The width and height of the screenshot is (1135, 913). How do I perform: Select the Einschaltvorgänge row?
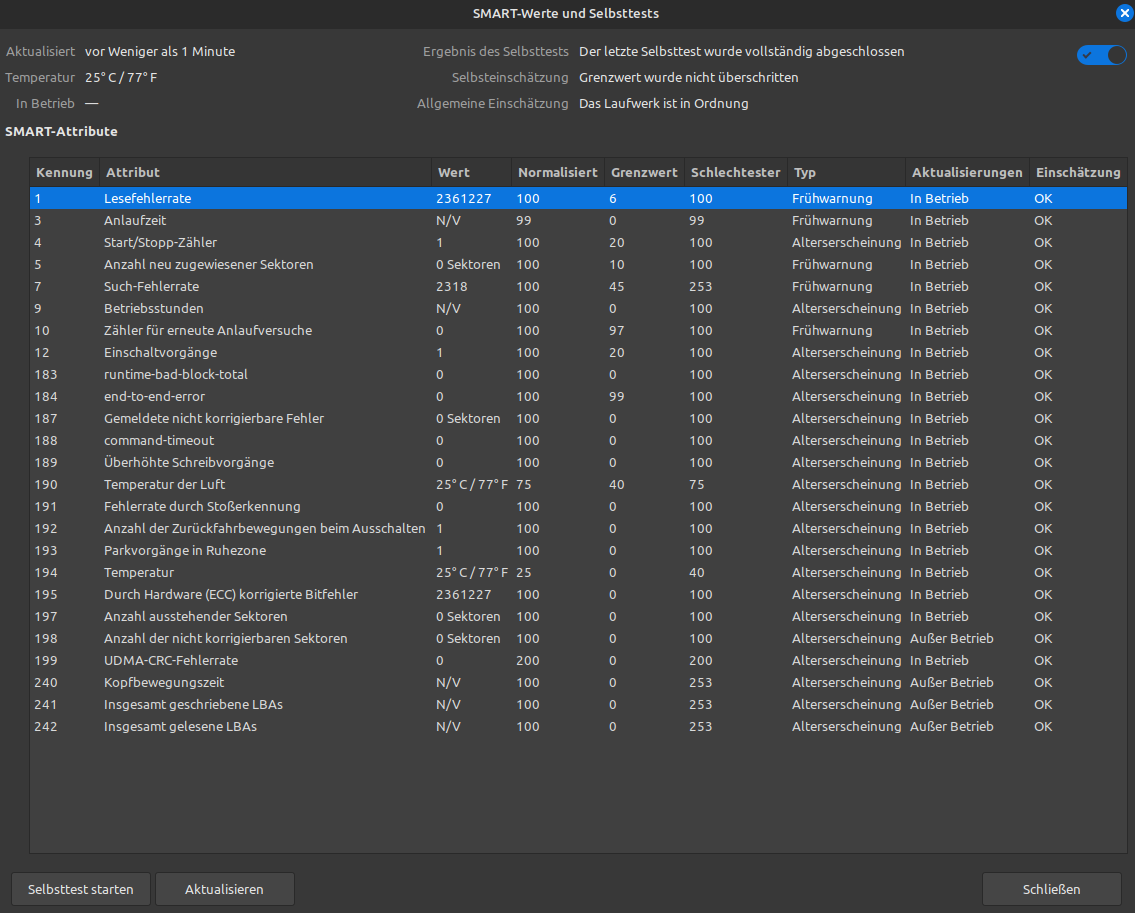(x=578, y=353)
